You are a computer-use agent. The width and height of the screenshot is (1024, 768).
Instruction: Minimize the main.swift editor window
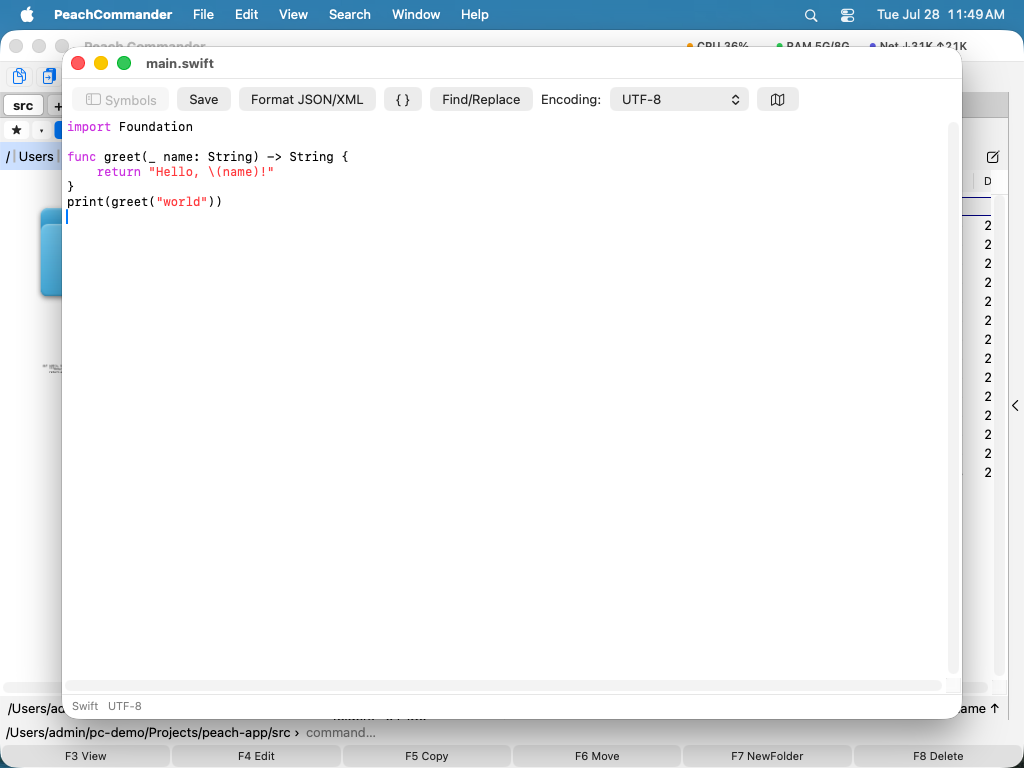[x=101, y=63]
